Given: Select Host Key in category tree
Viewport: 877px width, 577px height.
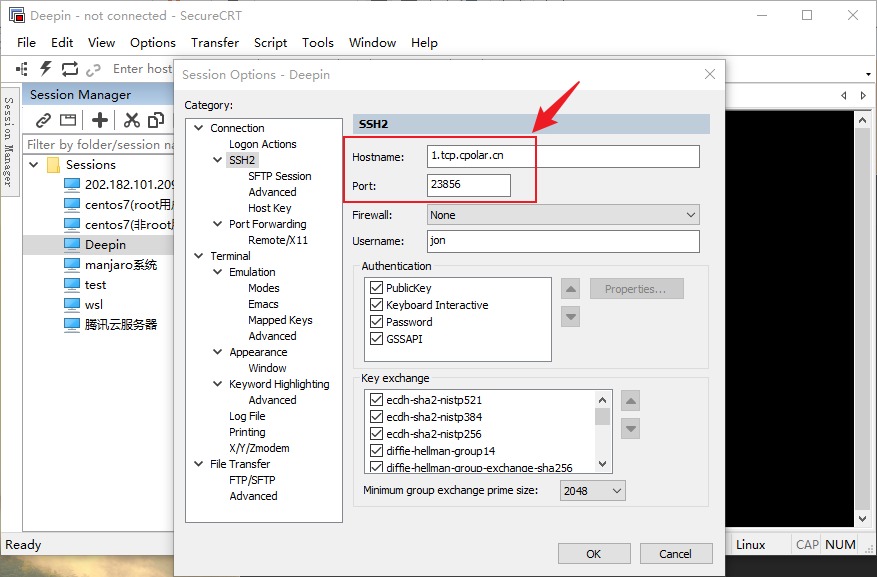Looking at the screenshot, I should 270,208.
